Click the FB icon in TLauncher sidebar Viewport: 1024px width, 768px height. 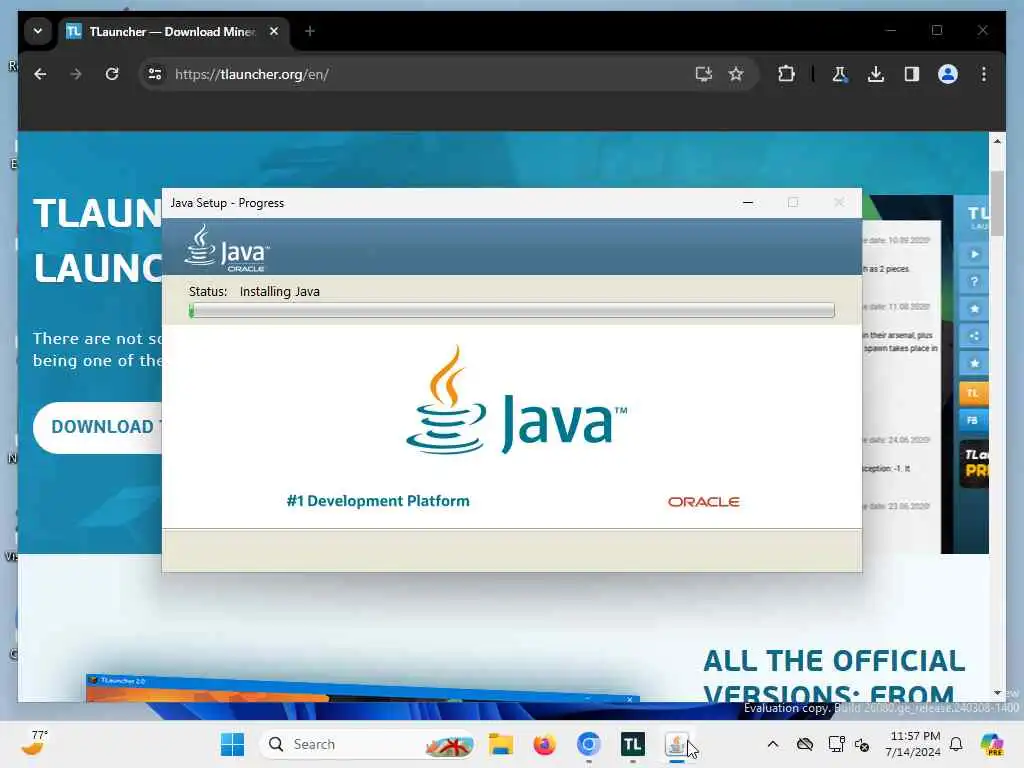[x=973, y=420]
